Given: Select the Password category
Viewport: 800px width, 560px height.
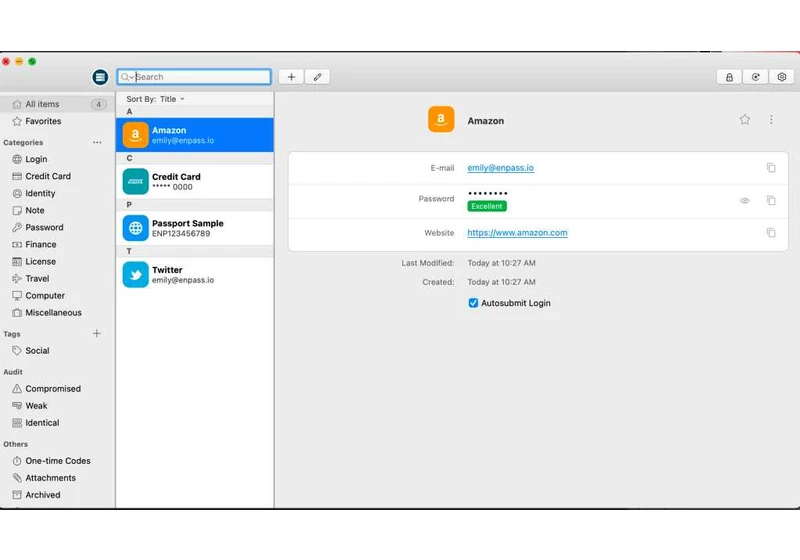Looking at the screenshot, I should (57, 227).
